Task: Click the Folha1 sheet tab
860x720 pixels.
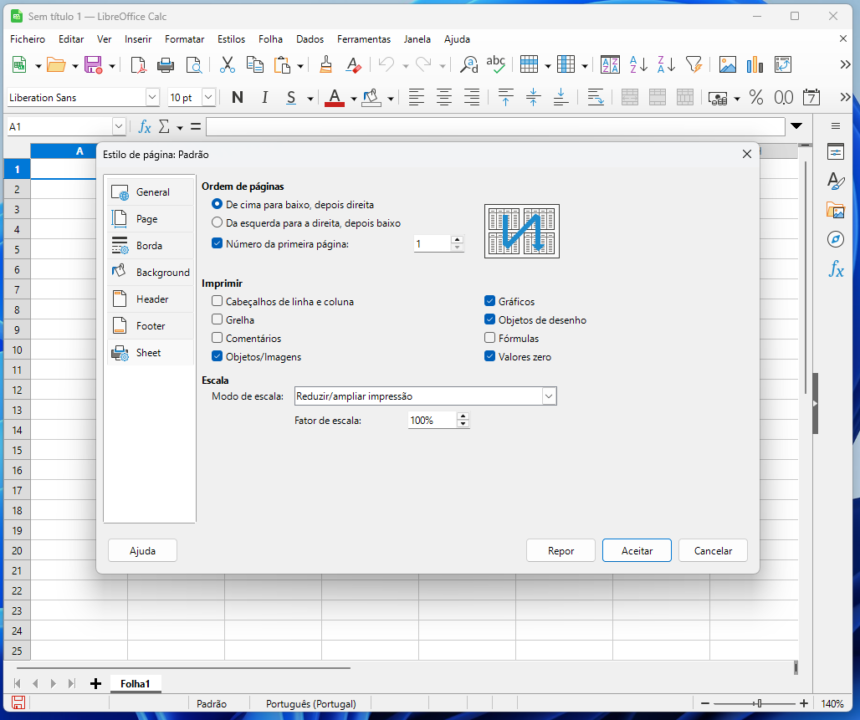Action: coord(135,683)
